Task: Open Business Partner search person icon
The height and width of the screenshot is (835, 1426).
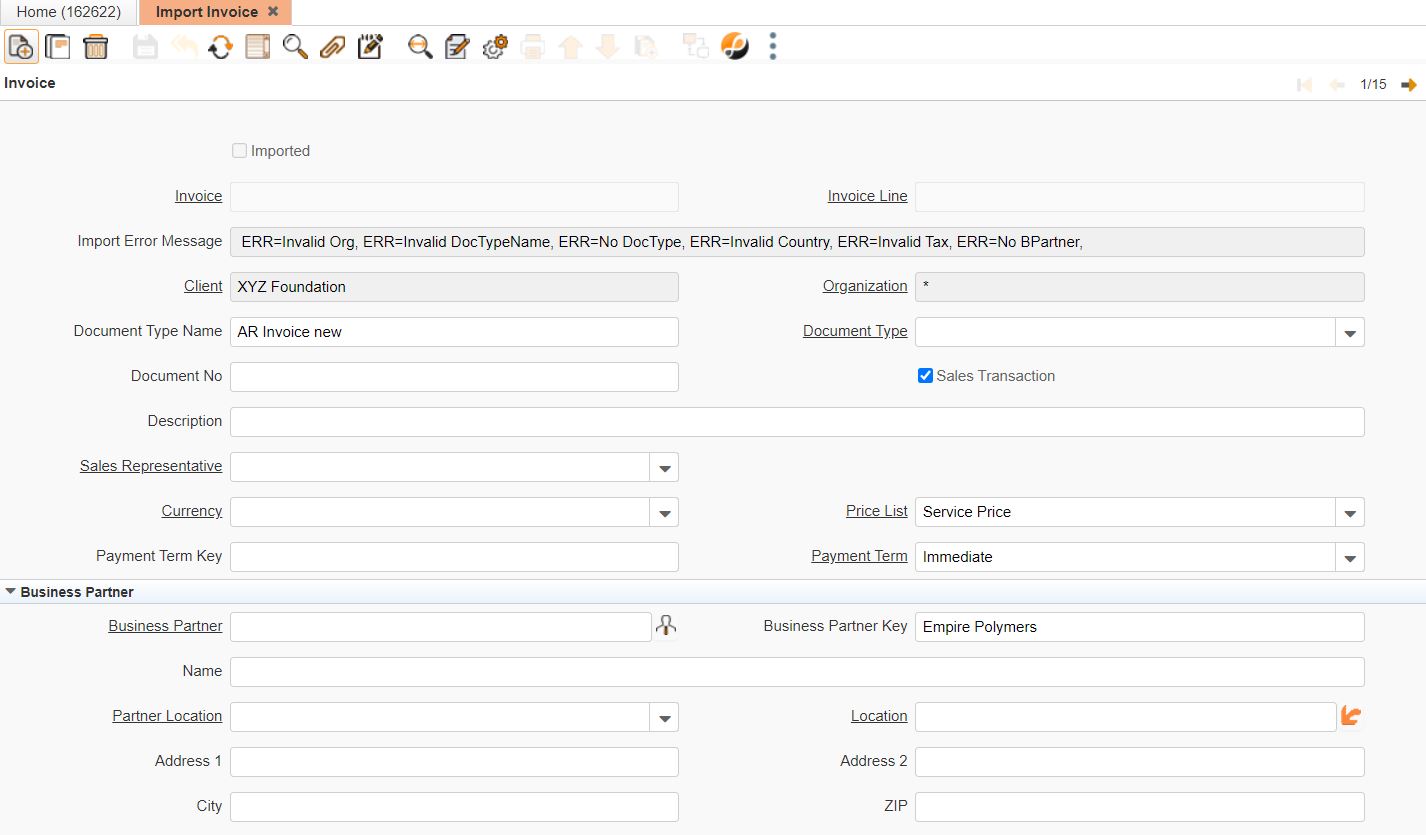Action: click(666, 626)
